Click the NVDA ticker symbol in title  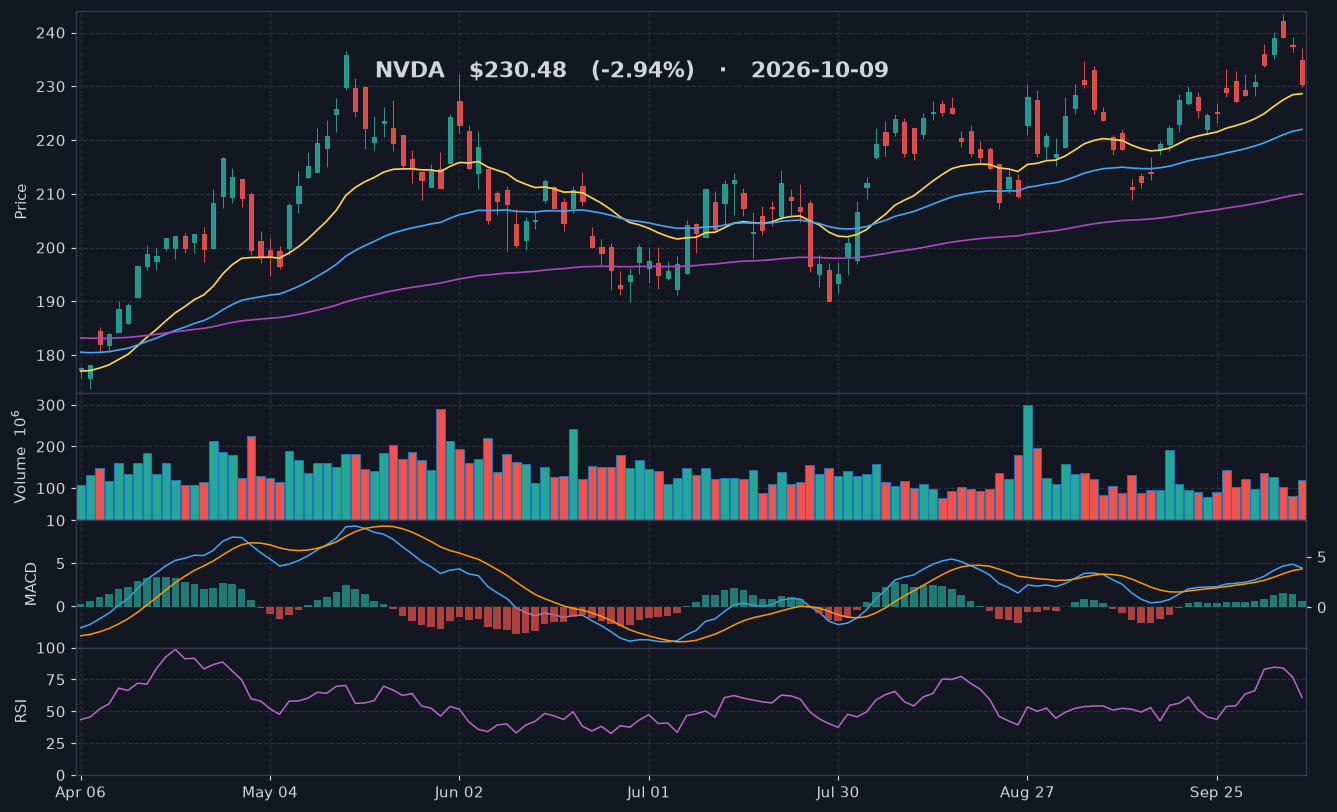click(409, 71)
